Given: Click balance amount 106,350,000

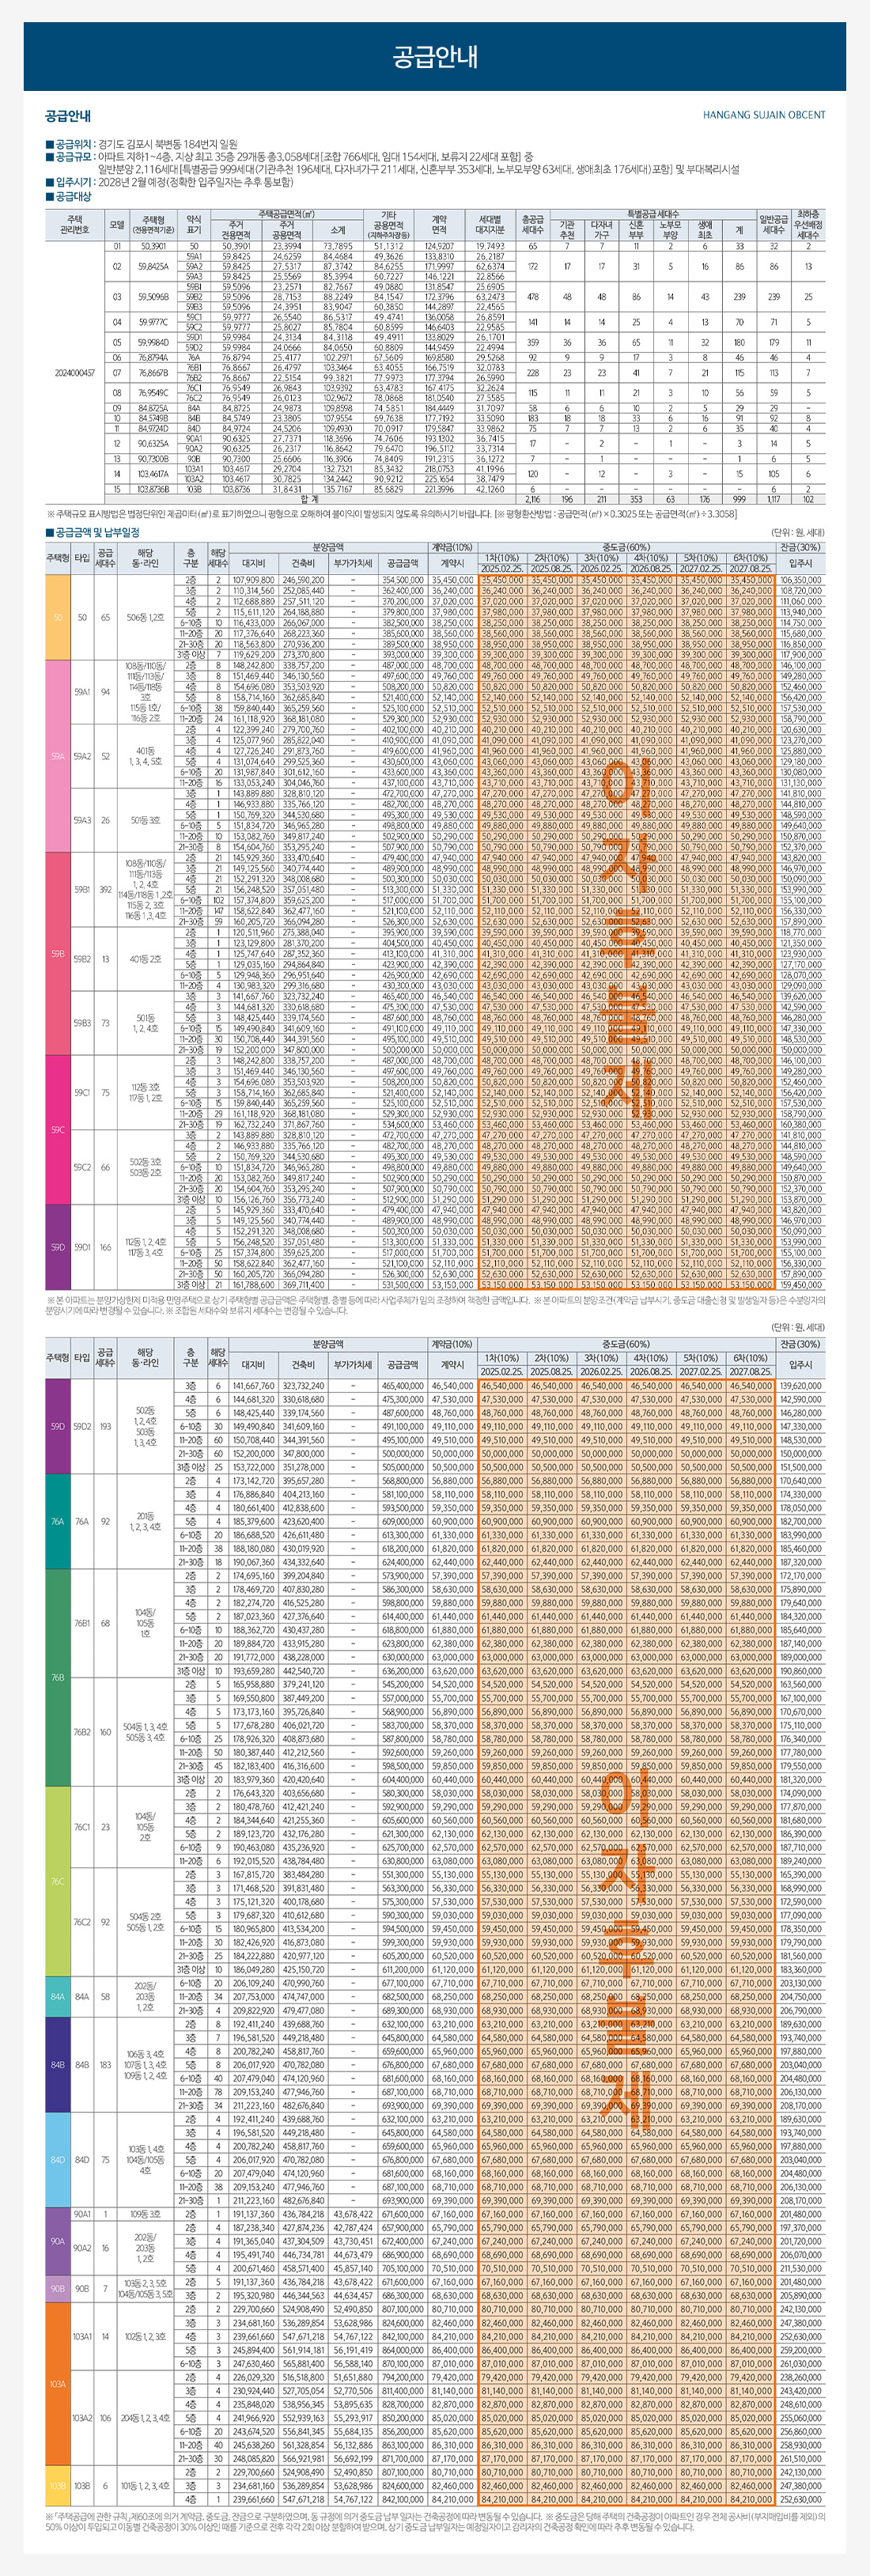Looking at the screenshot, I should 801,580.
